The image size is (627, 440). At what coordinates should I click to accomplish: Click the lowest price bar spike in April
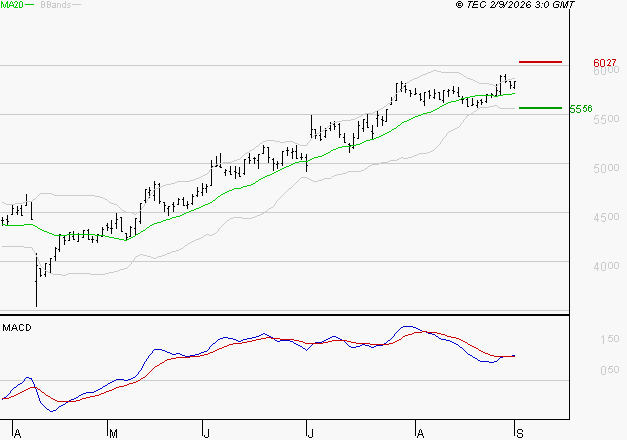tap(36, 280)
